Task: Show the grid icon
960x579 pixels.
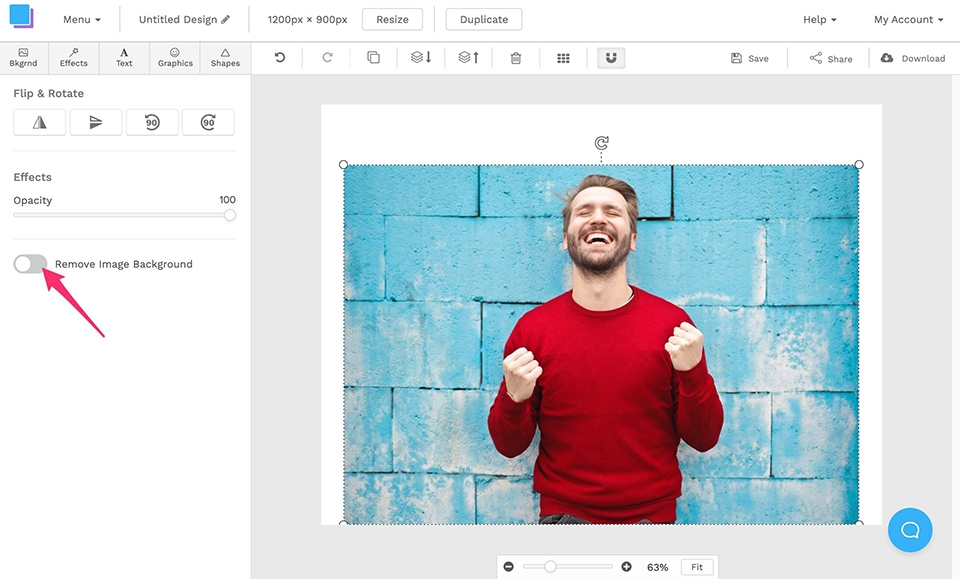Action: coord(563,58)
